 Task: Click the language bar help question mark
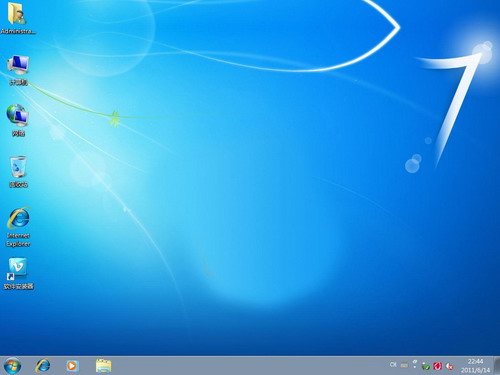click(x=415, y=362)
